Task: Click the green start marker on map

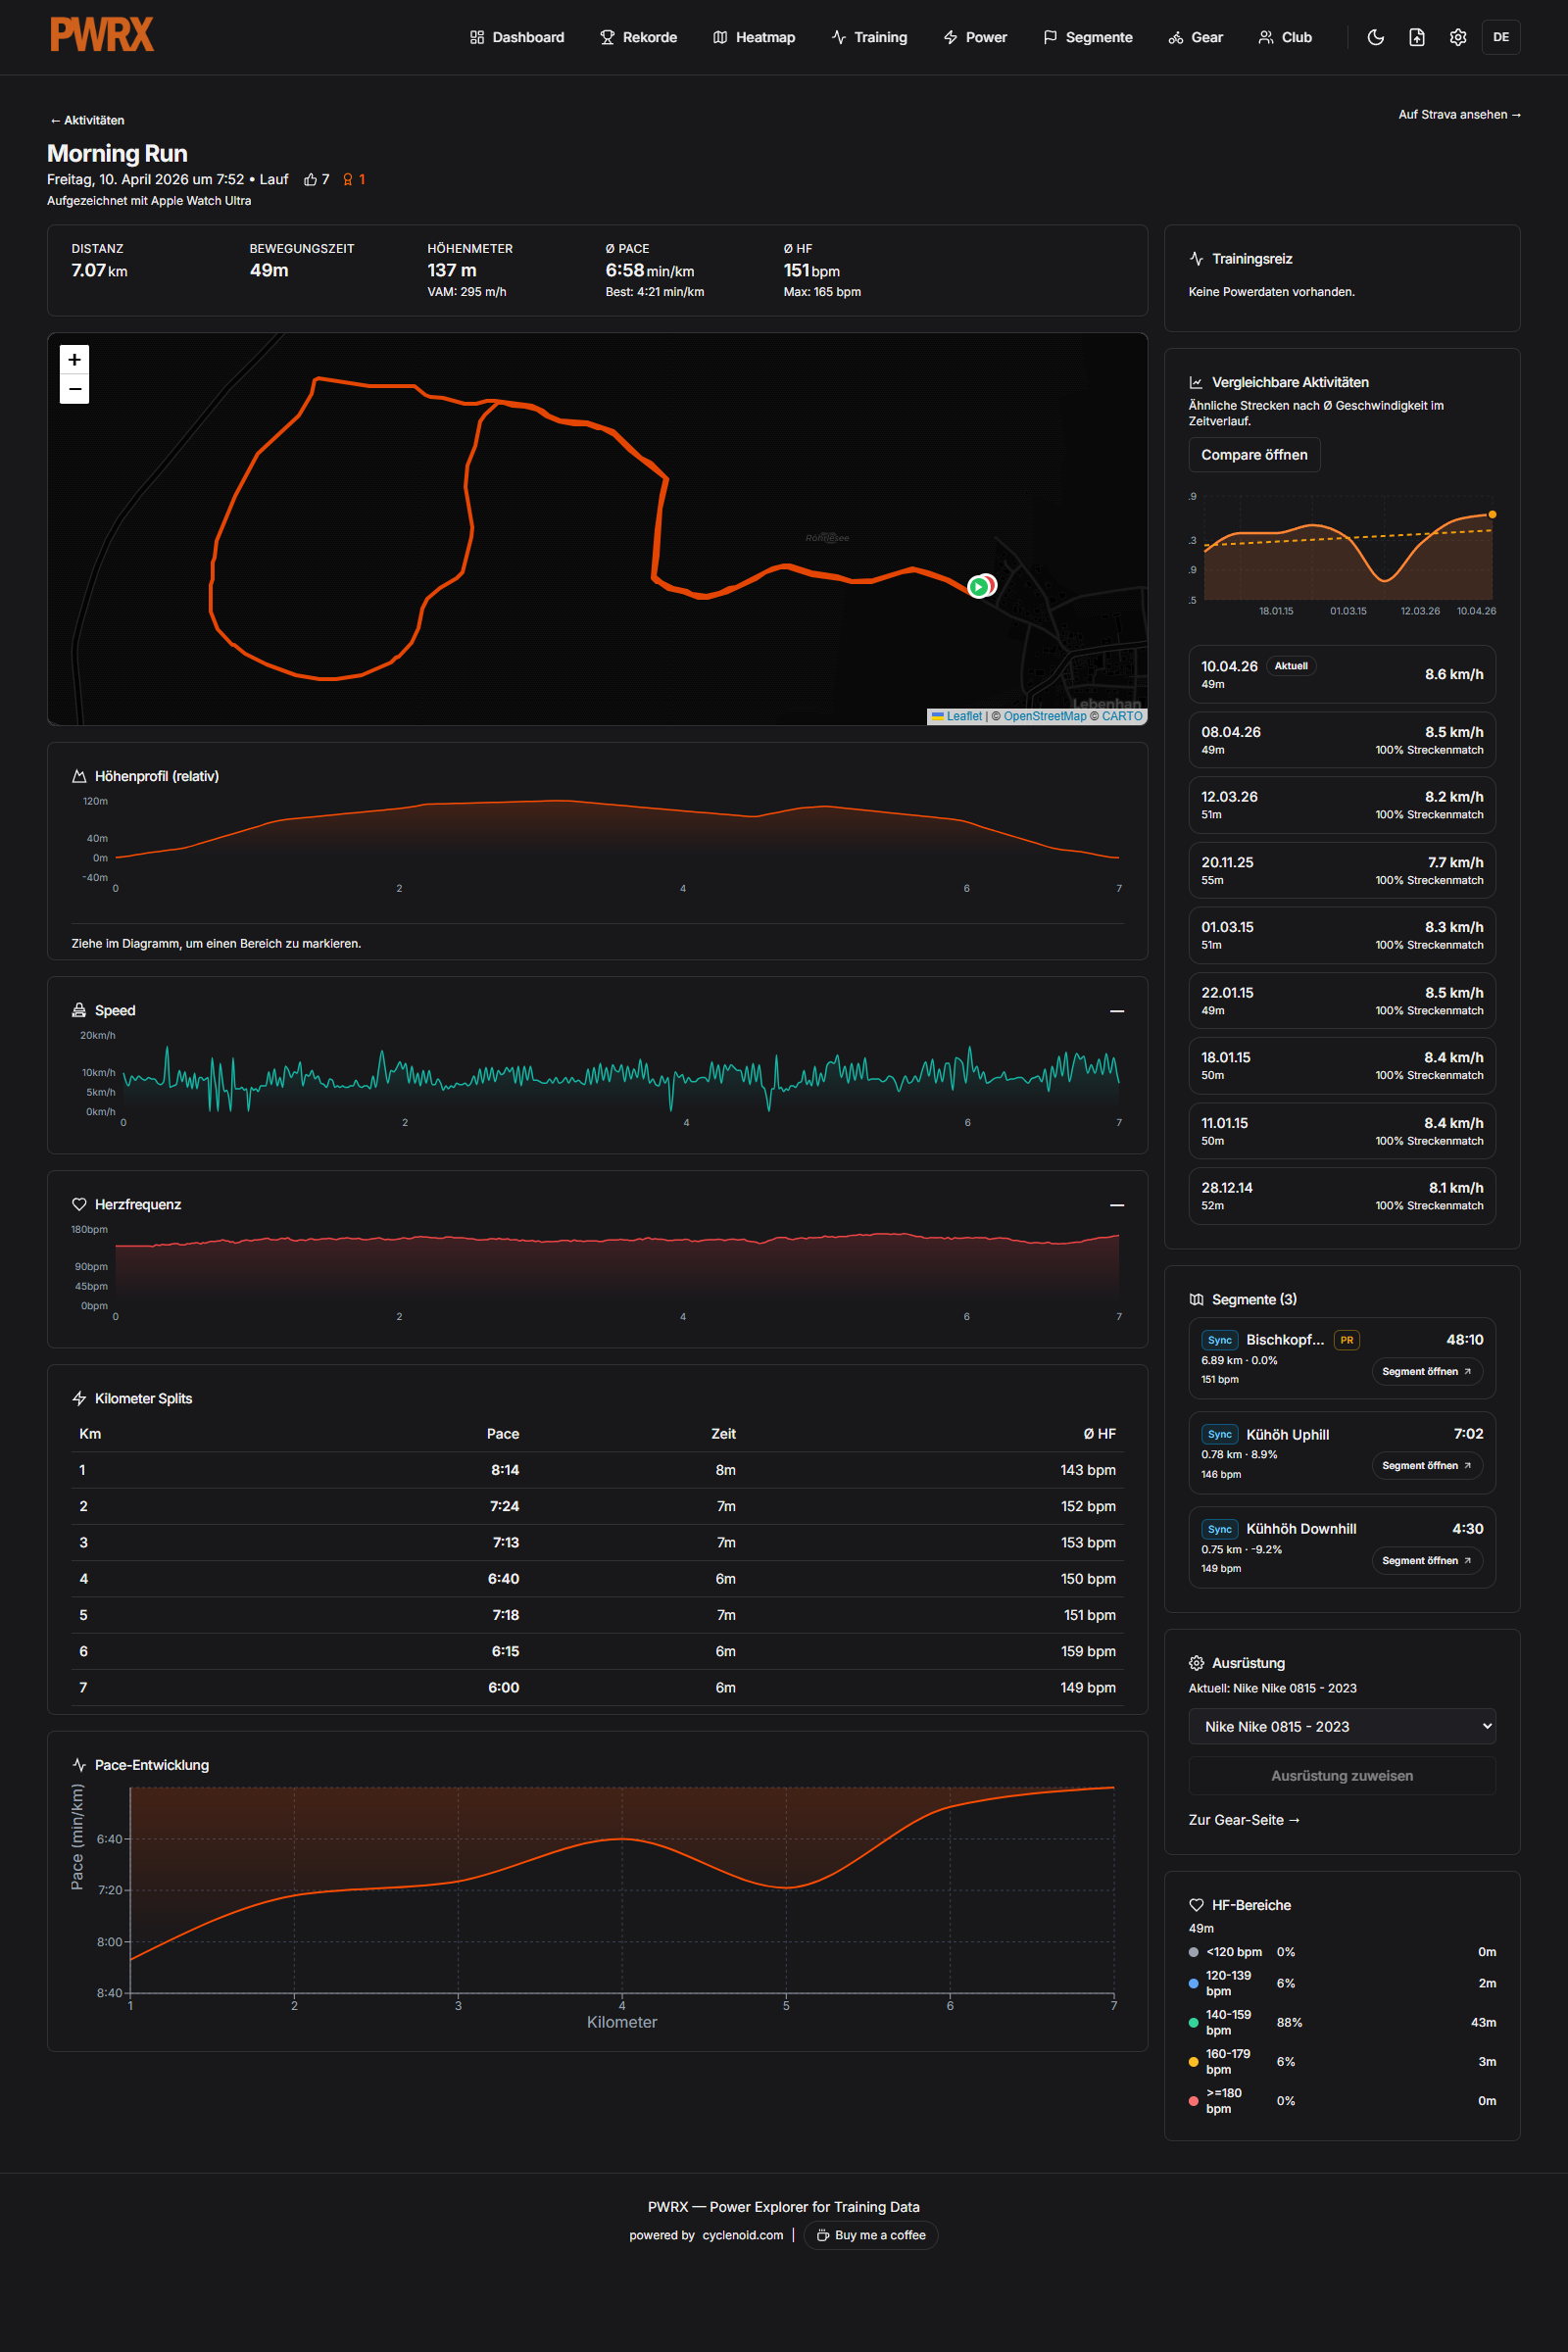Action: click(x=978, y=587)
